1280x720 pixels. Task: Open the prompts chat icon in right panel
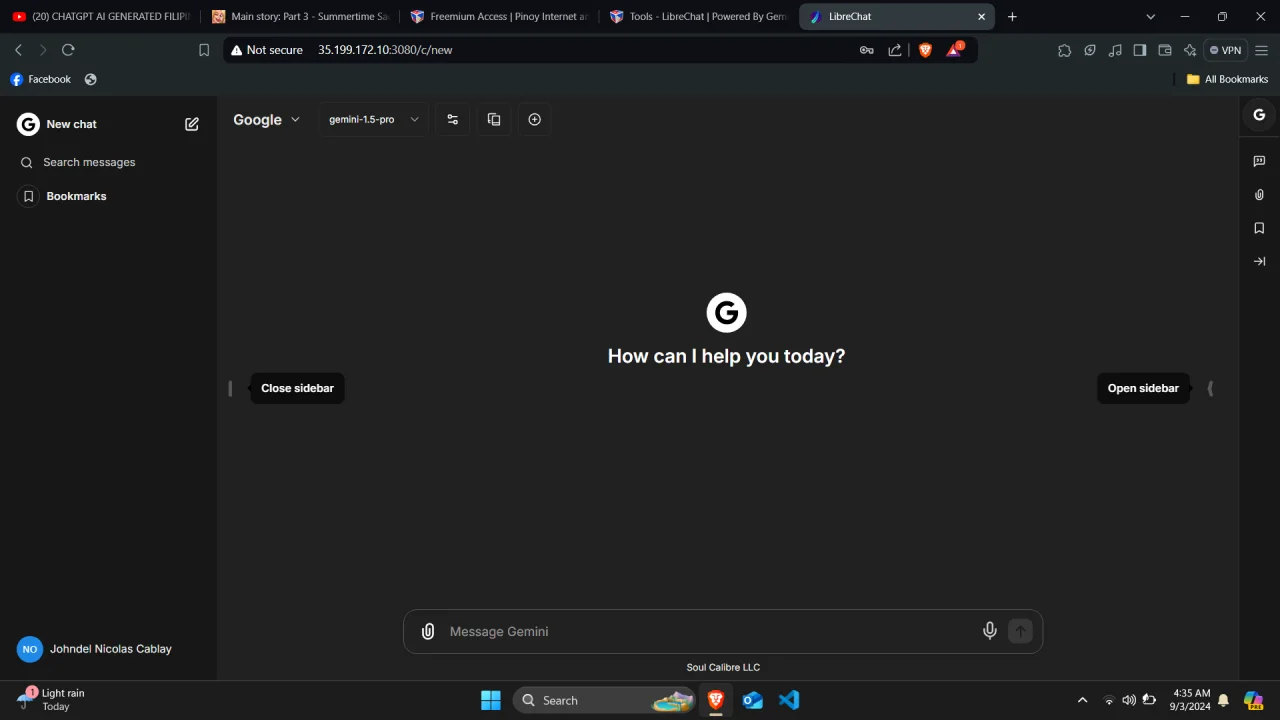[x=1259, y=161]
